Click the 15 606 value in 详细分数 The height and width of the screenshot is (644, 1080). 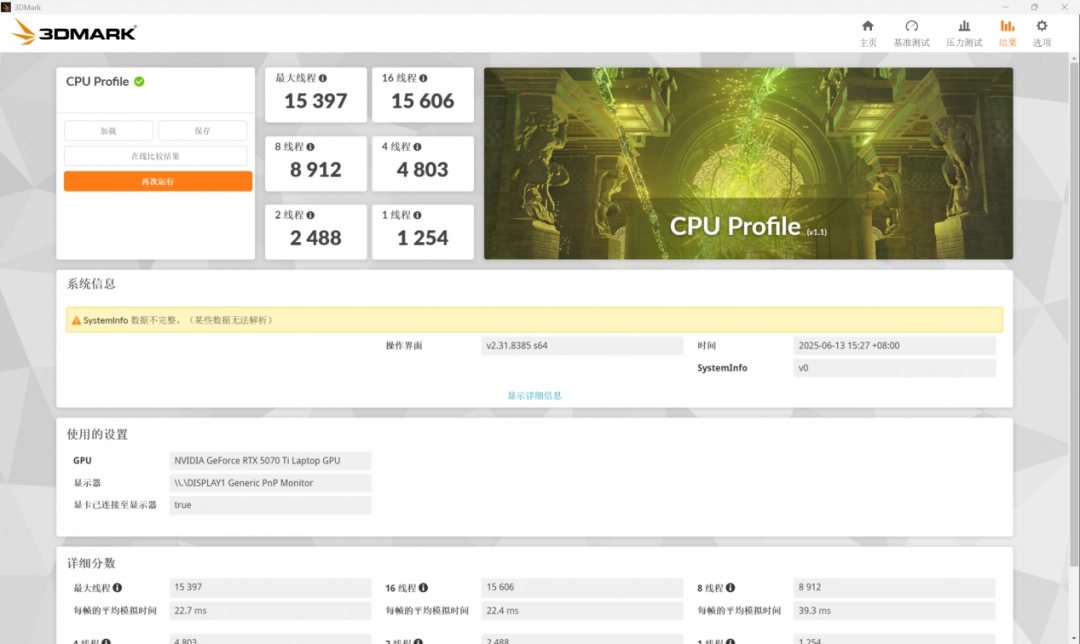tap(582, 588)
